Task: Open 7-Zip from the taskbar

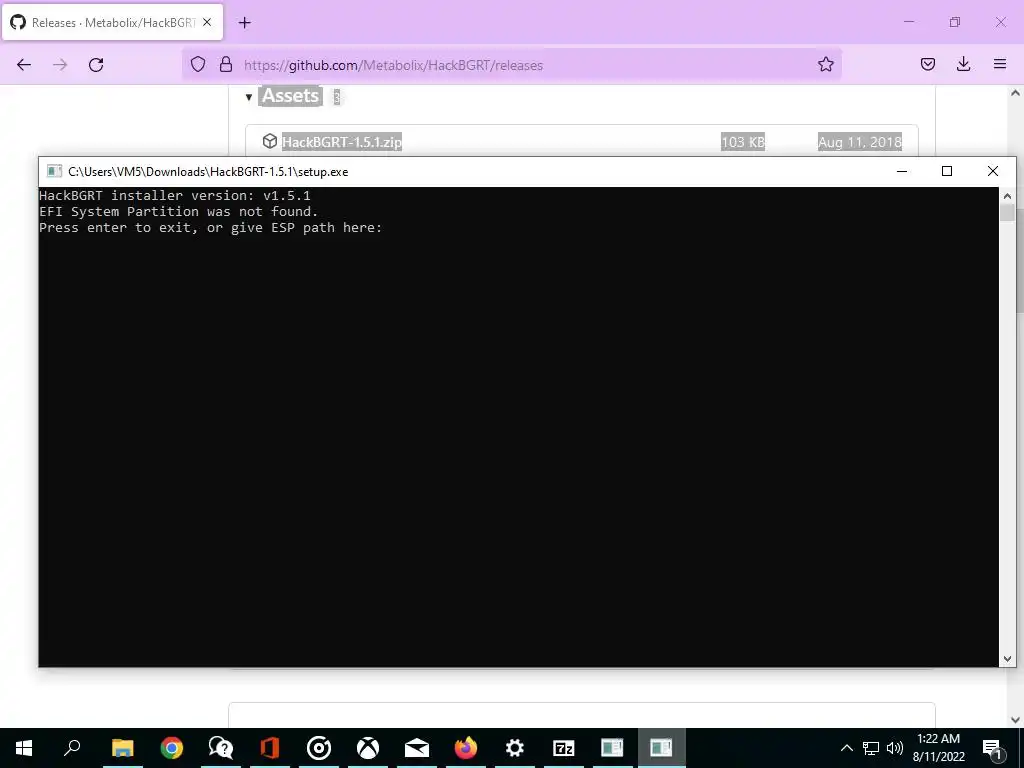Action: 563,748
